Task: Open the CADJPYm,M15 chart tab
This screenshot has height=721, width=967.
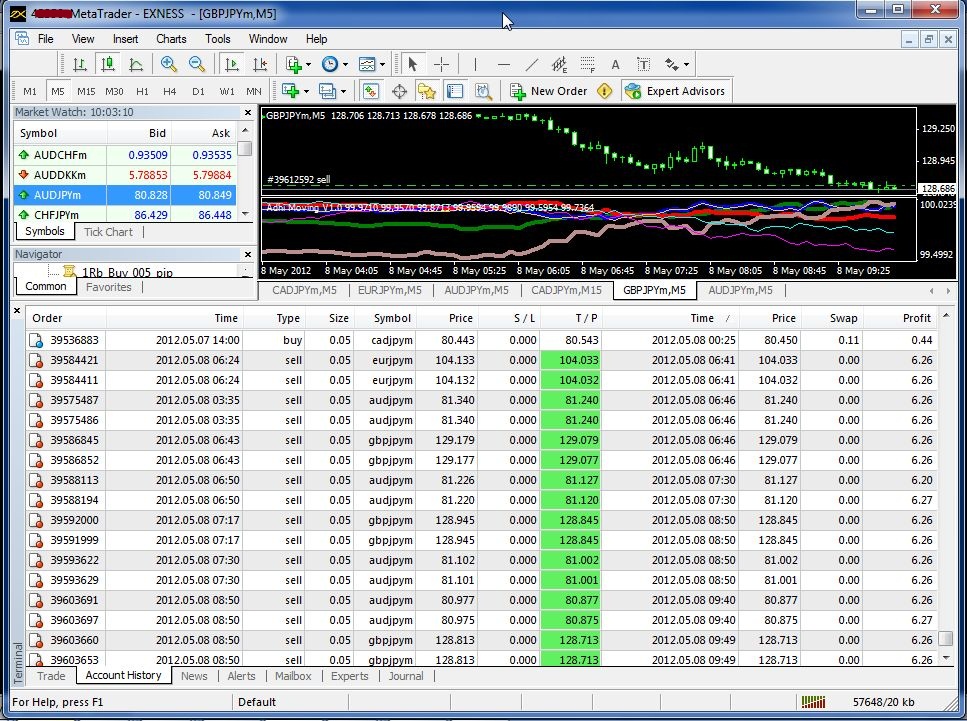Action: pos(566,290)
